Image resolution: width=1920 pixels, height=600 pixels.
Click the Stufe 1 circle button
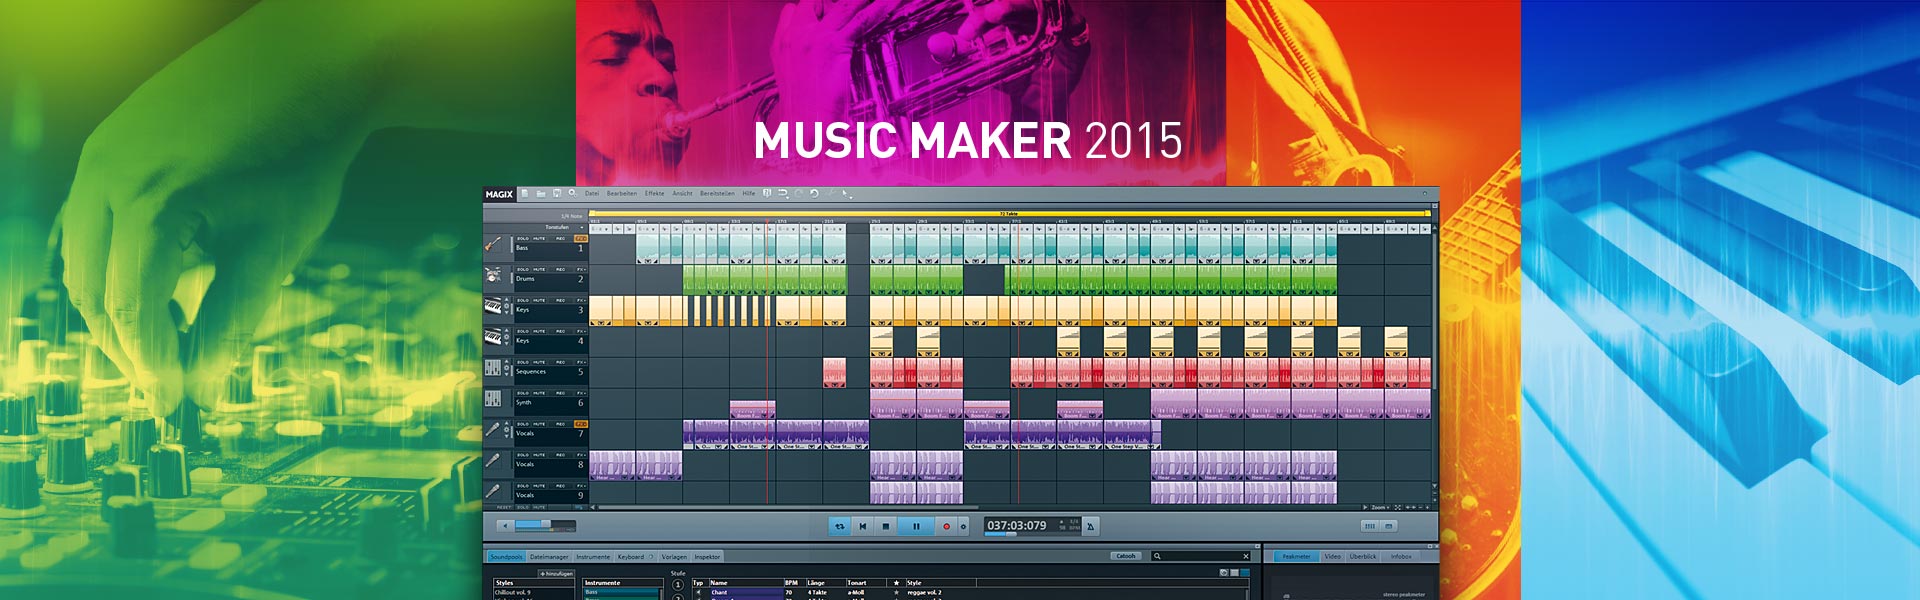point(678,584)
